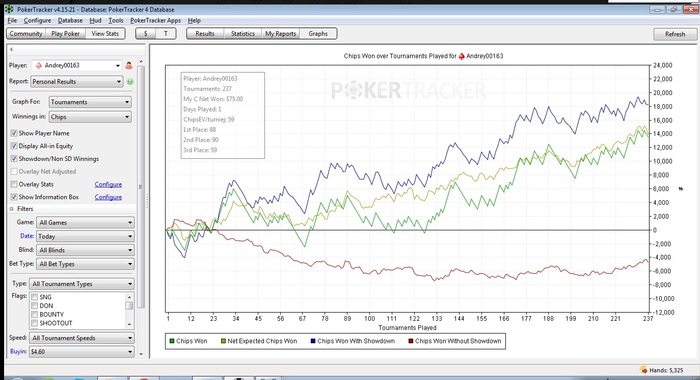Open the Graph For dropdown

[90, 102]
